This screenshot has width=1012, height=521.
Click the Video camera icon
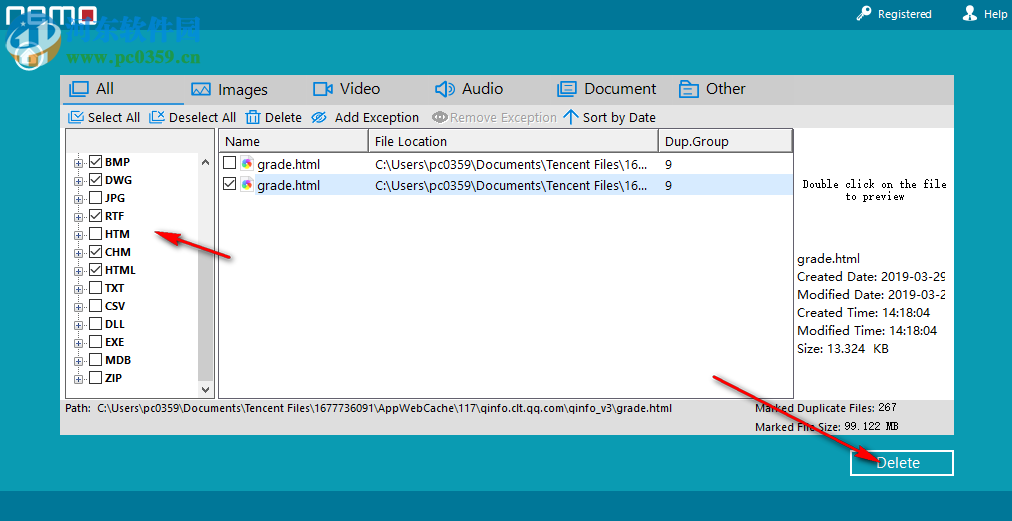click(323, 88)
